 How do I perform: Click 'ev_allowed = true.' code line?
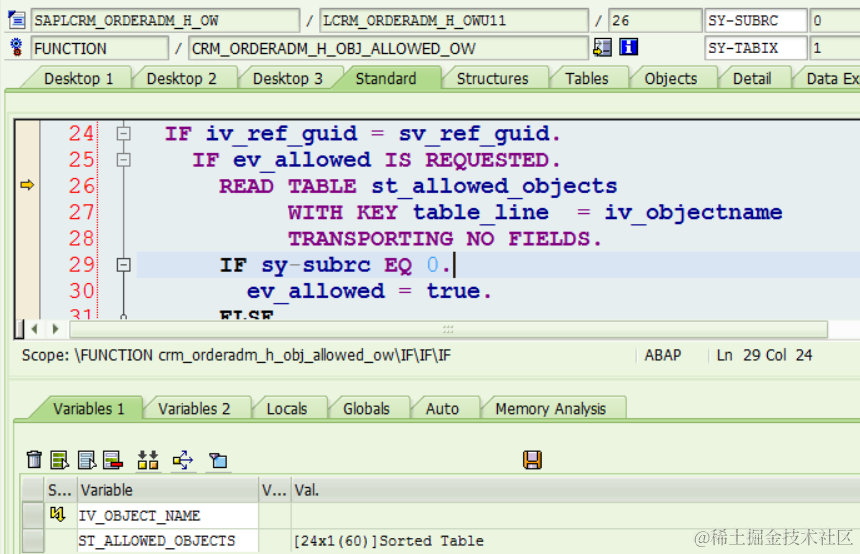(x=369, y=291)
